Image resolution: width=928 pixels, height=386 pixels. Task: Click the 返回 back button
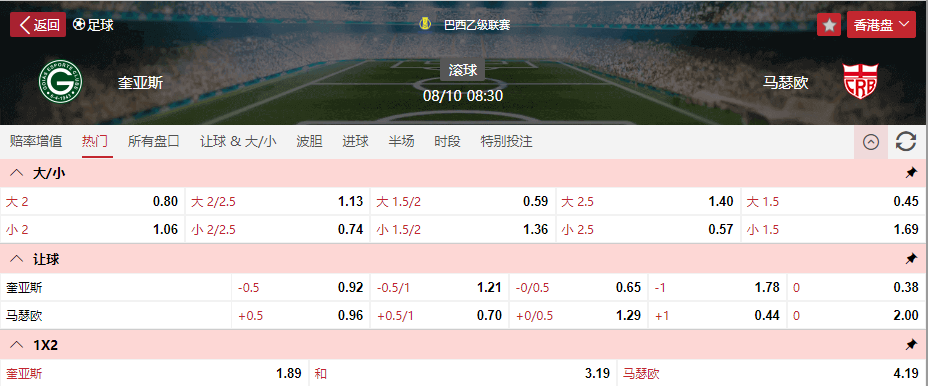click(38, 25)
